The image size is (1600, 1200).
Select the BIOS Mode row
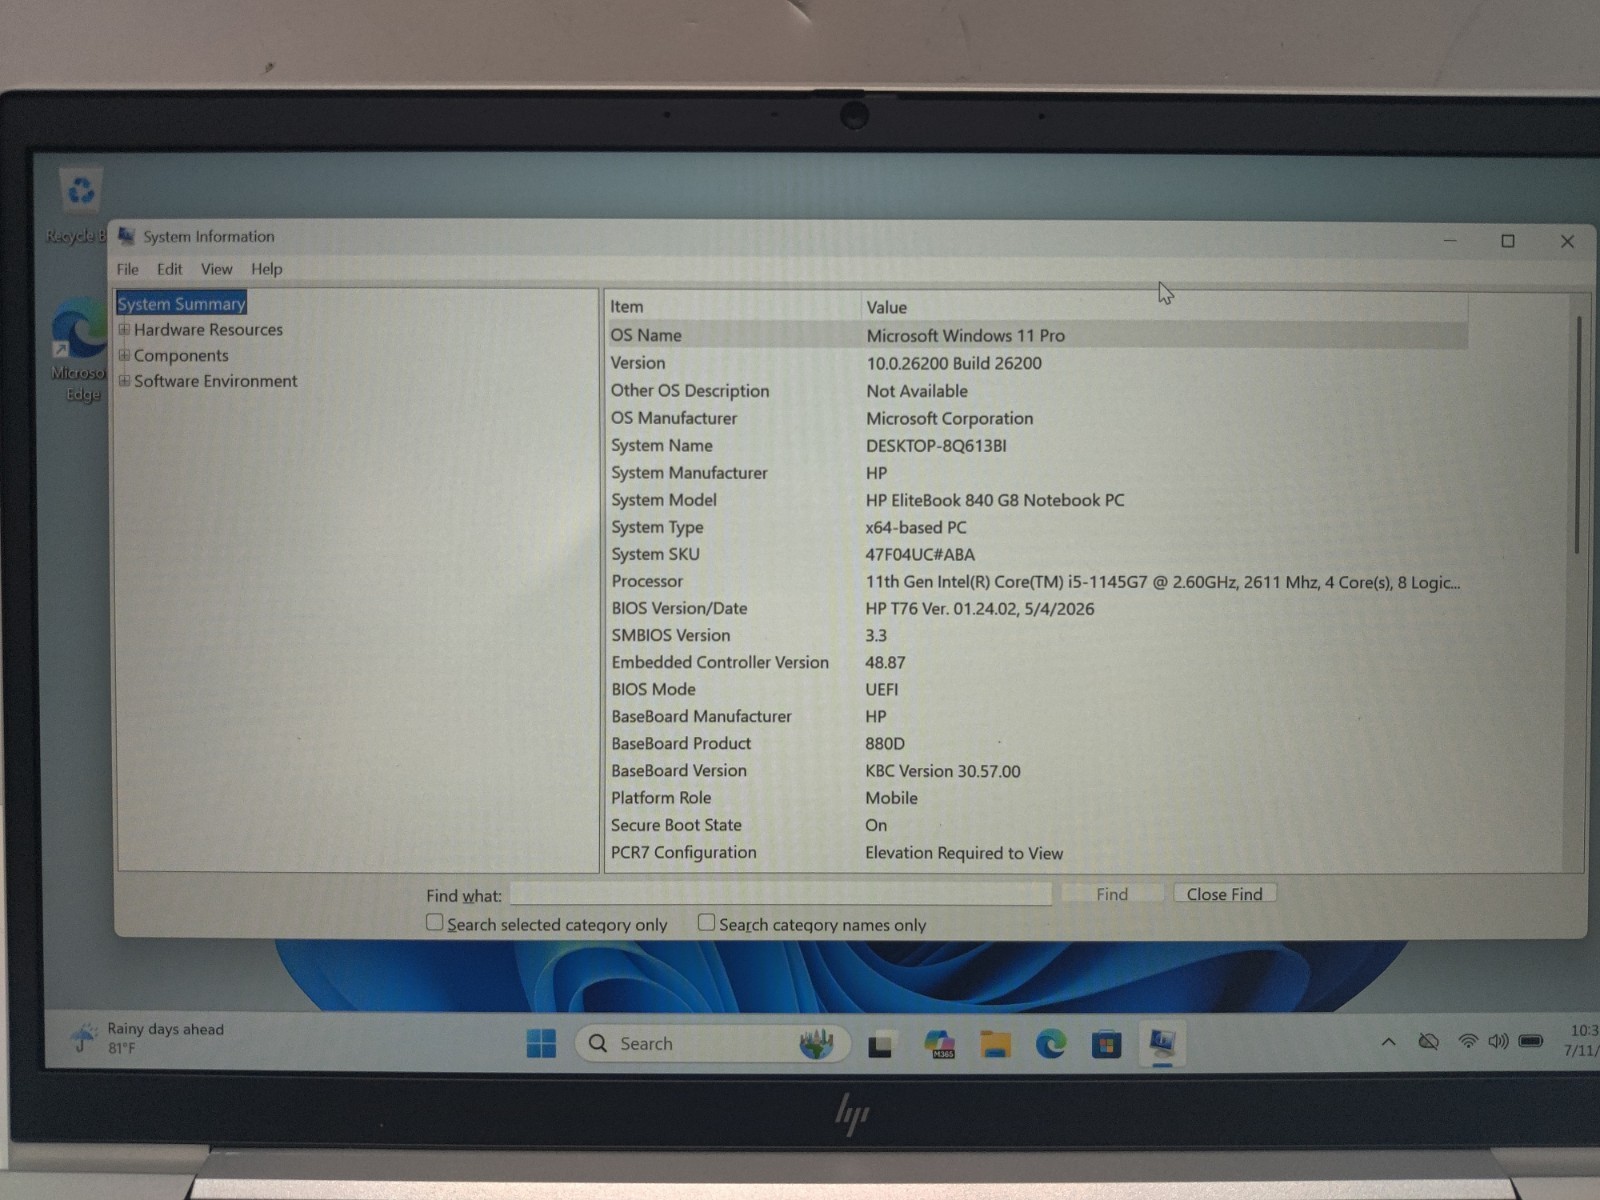[x=1037, y=689]
